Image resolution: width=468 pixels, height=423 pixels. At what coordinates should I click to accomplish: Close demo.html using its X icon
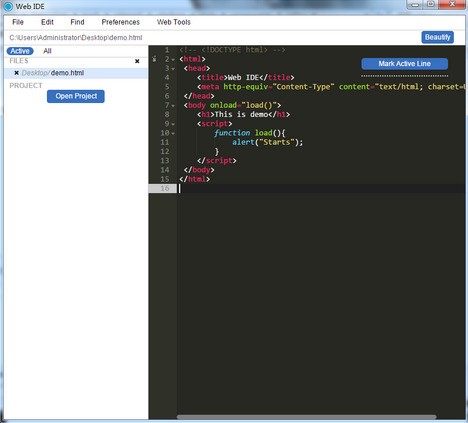tap(16, 73)
